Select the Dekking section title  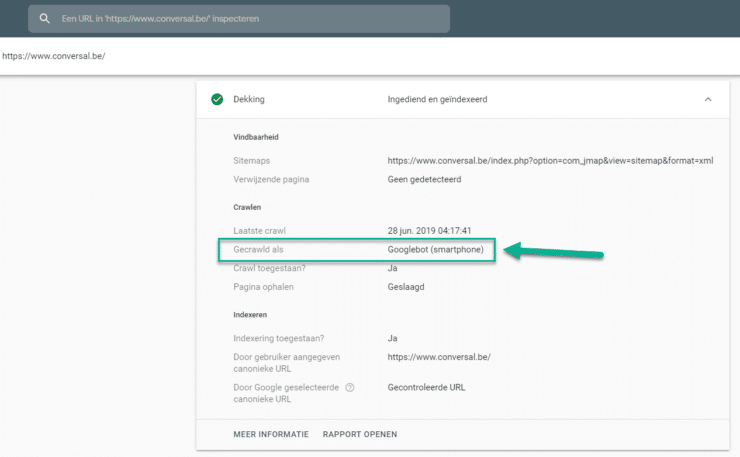[250, 100]
